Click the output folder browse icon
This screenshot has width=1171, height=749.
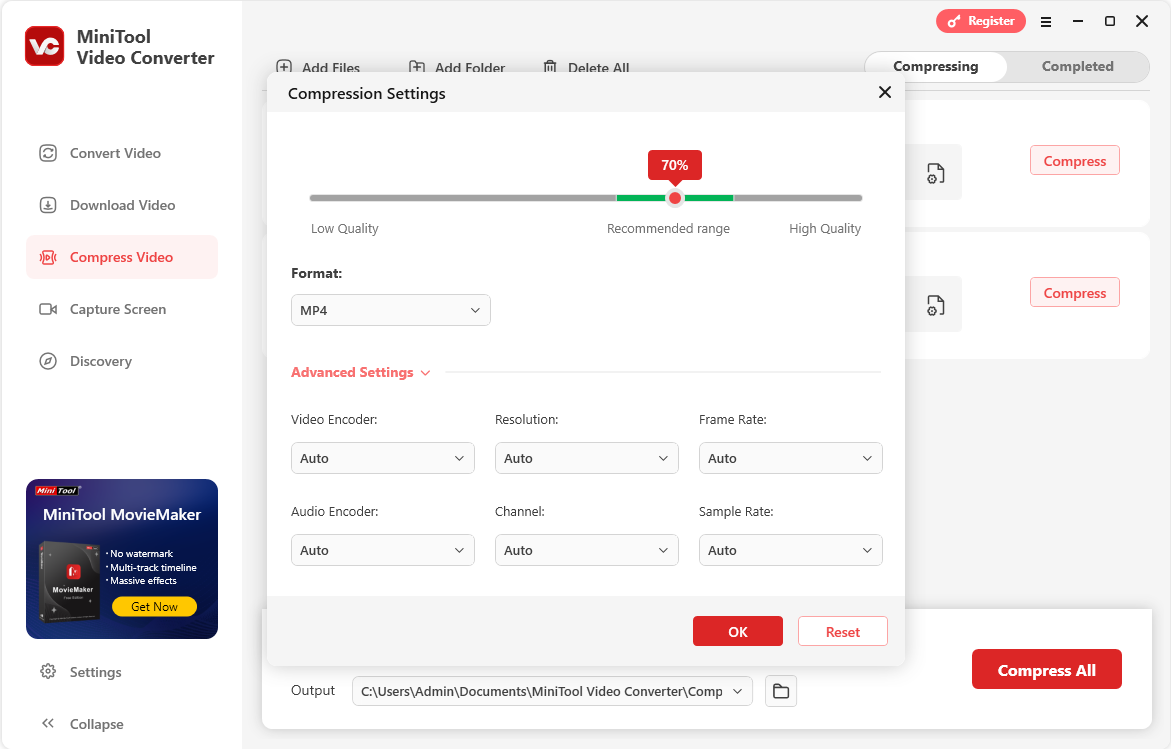[x=781, y=691]
